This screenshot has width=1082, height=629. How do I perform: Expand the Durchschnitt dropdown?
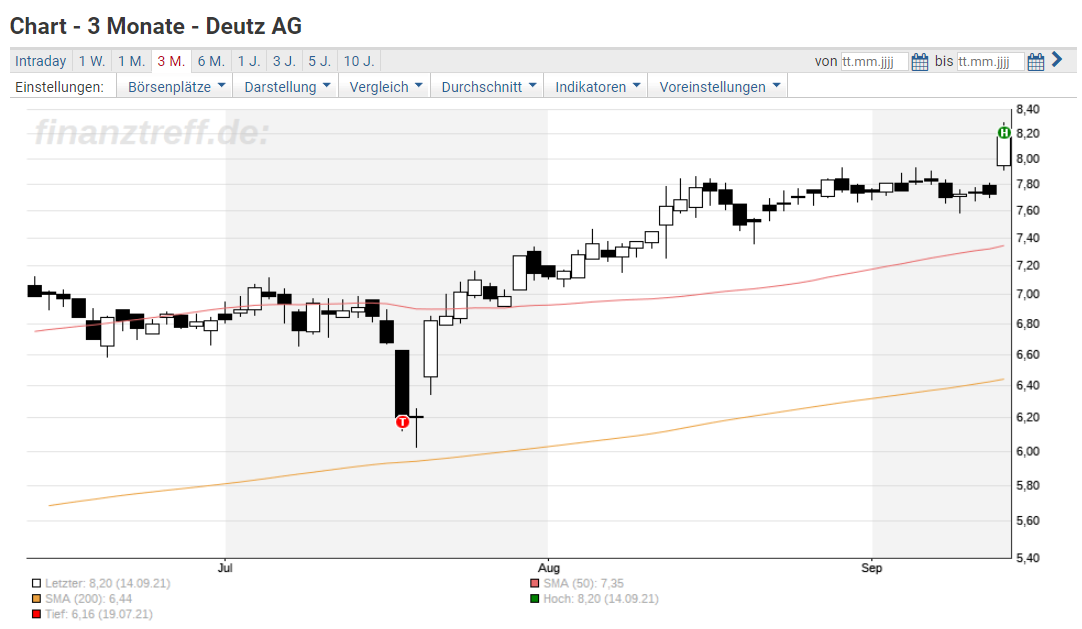click(489, 87)
